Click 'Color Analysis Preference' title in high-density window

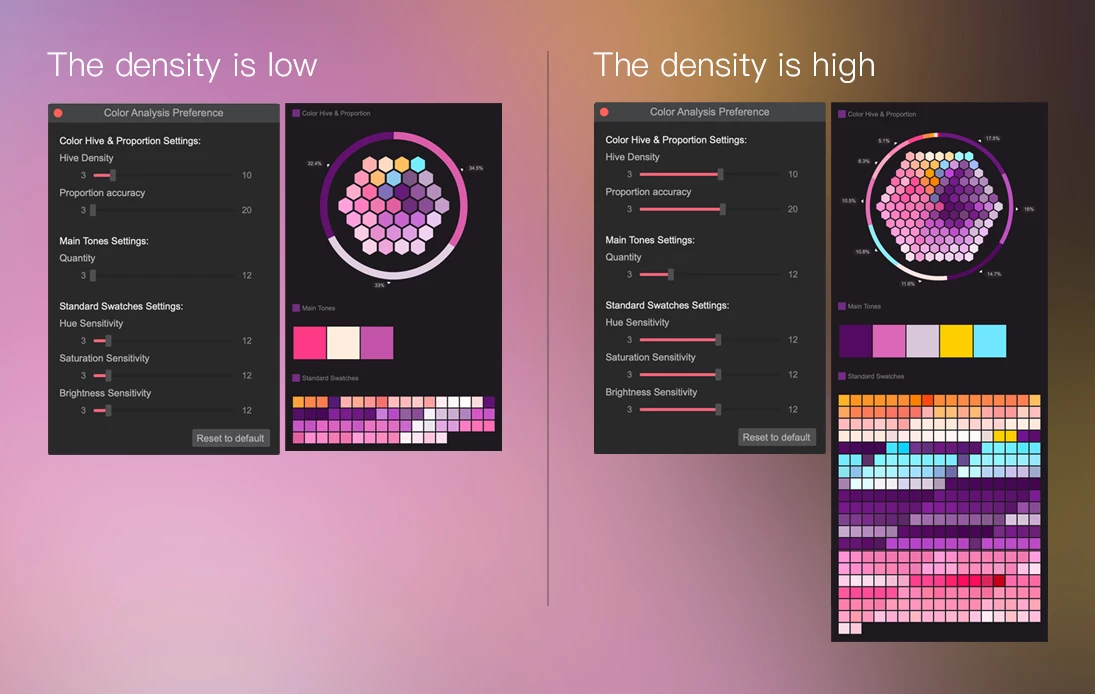click(x=710, y=112)
